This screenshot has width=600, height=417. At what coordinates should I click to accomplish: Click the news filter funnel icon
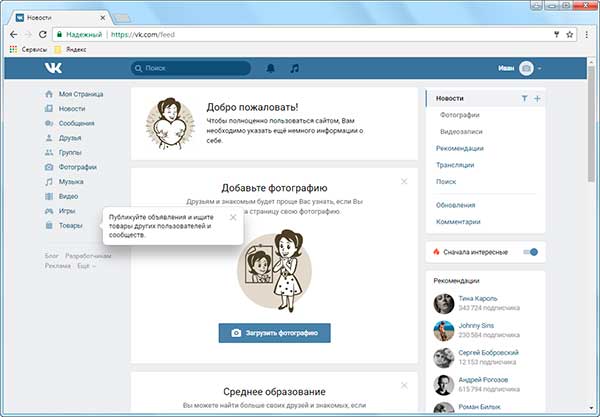coord(524,98)
